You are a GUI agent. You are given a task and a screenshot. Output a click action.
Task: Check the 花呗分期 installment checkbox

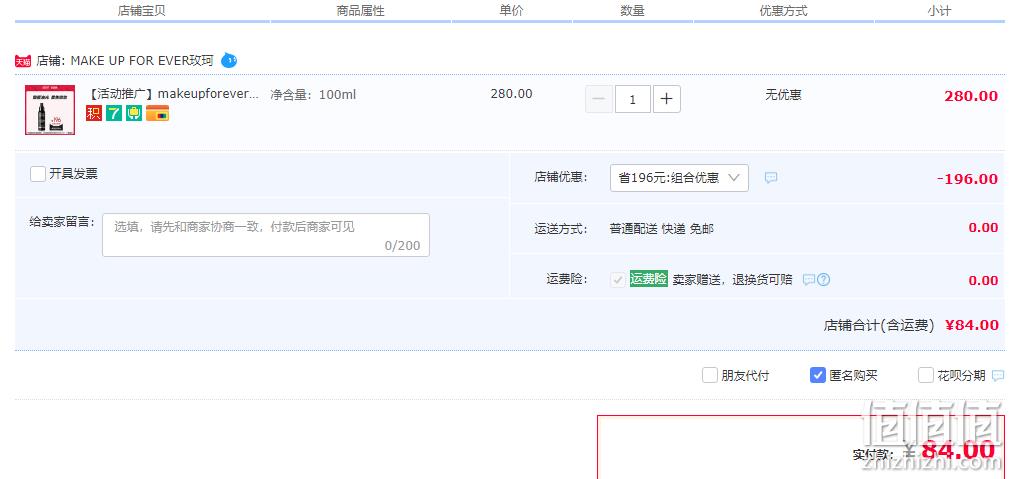[x=926, y=375]
